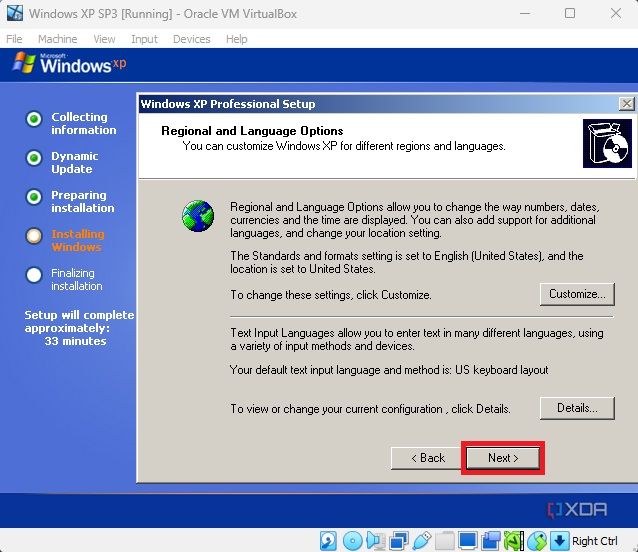Click Customize to change regional settings
The height and width of the screenshot is (552, 638).
[x=577, y=294]
